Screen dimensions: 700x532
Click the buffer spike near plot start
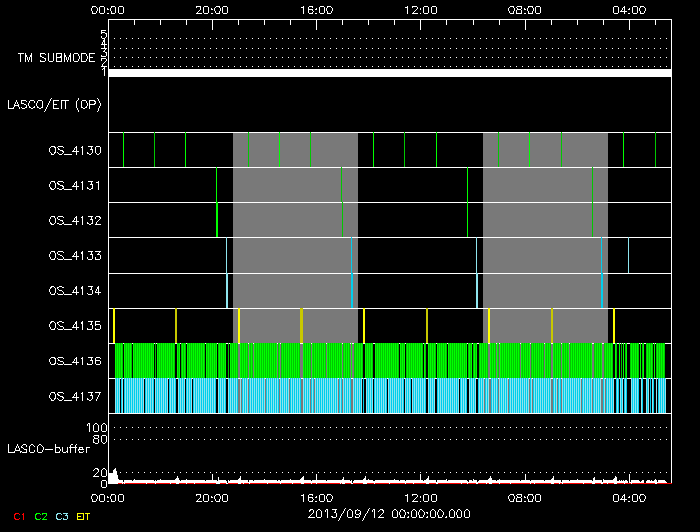[114, 475]
